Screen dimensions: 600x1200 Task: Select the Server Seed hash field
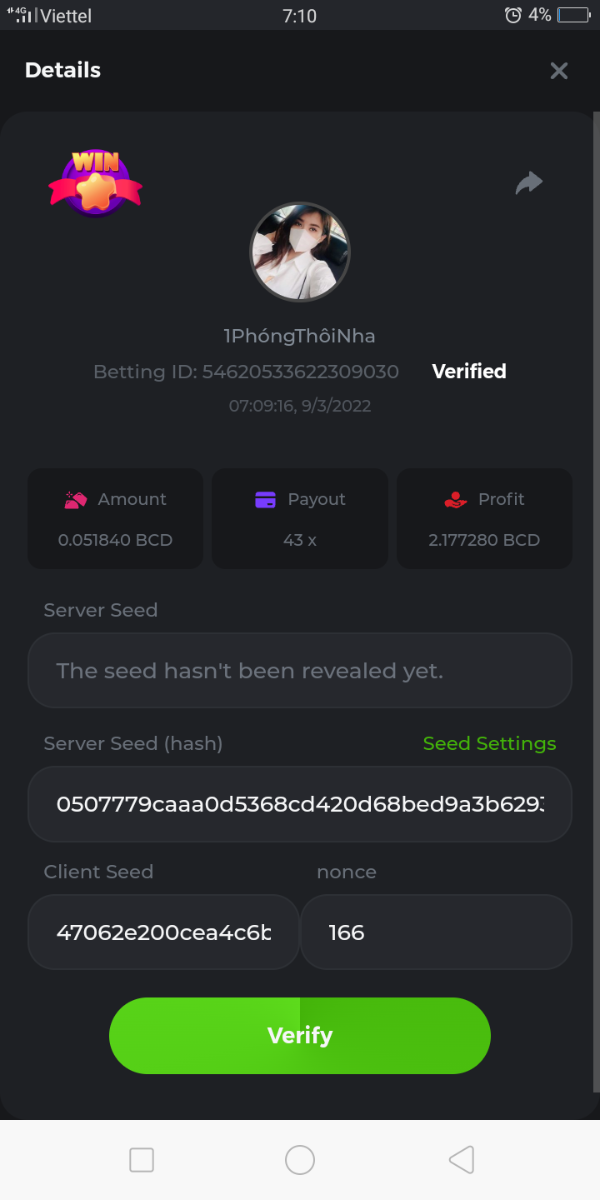(300, 804)
